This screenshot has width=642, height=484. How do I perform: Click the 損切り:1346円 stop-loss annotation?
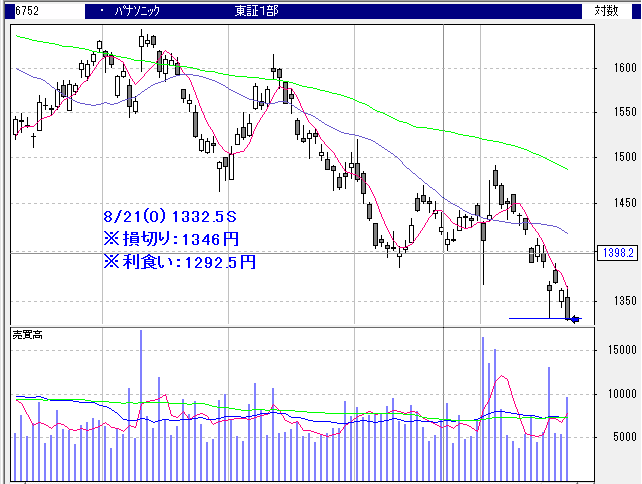171,239
